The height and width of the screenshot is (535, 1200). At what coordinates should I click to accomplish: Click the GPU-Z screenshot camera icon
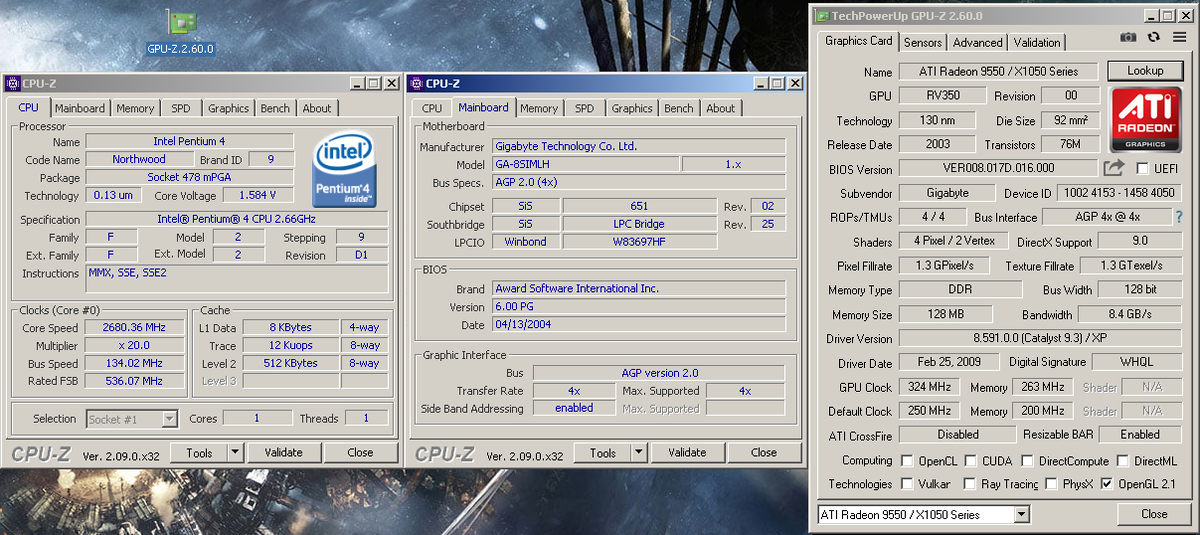(1128, 38)
